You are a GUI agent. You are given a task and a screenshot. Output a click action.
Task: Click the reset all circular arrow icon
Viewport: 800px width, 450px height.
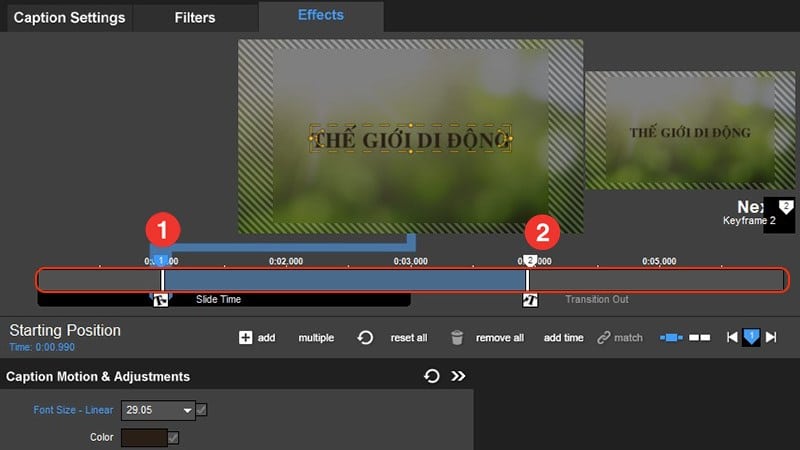pyautogui.click(x=366, y=338)
